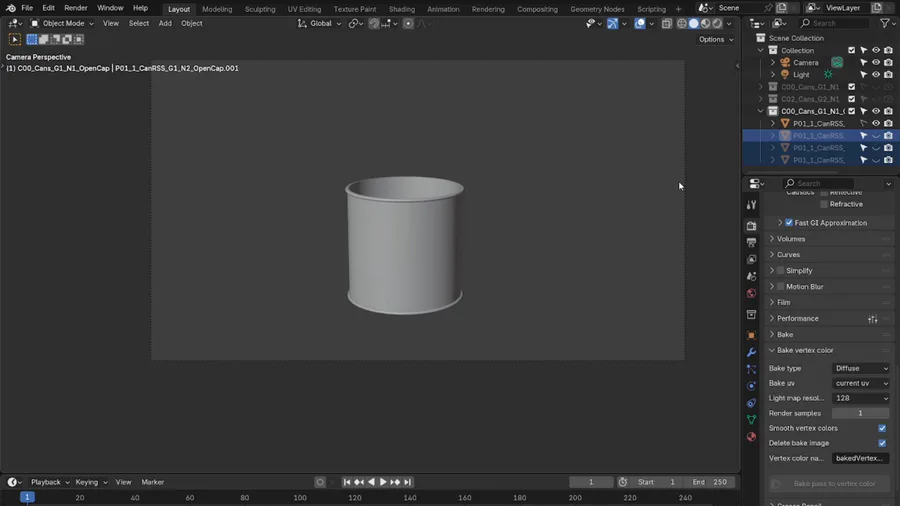900x506 pixels.
Task: Expand the Performance panel
Action: coord(797,319)
